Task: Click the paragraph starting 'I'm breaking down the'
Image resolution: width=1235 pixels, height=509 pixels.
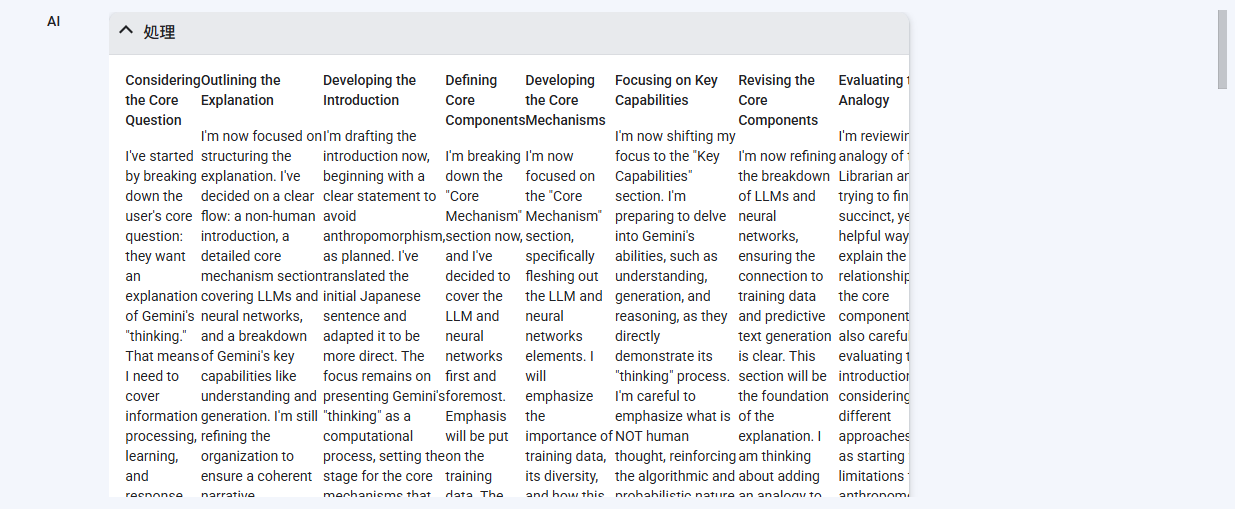Action: tap(484, 322)
